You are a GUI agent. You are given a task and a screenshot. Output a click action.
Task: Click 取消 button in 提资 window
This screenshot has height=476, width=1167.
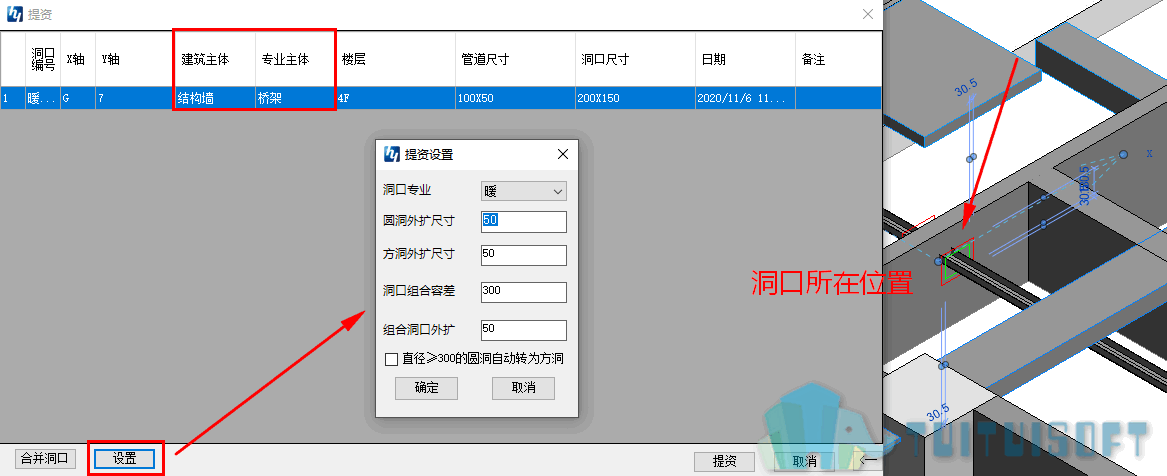click(805, 462)
